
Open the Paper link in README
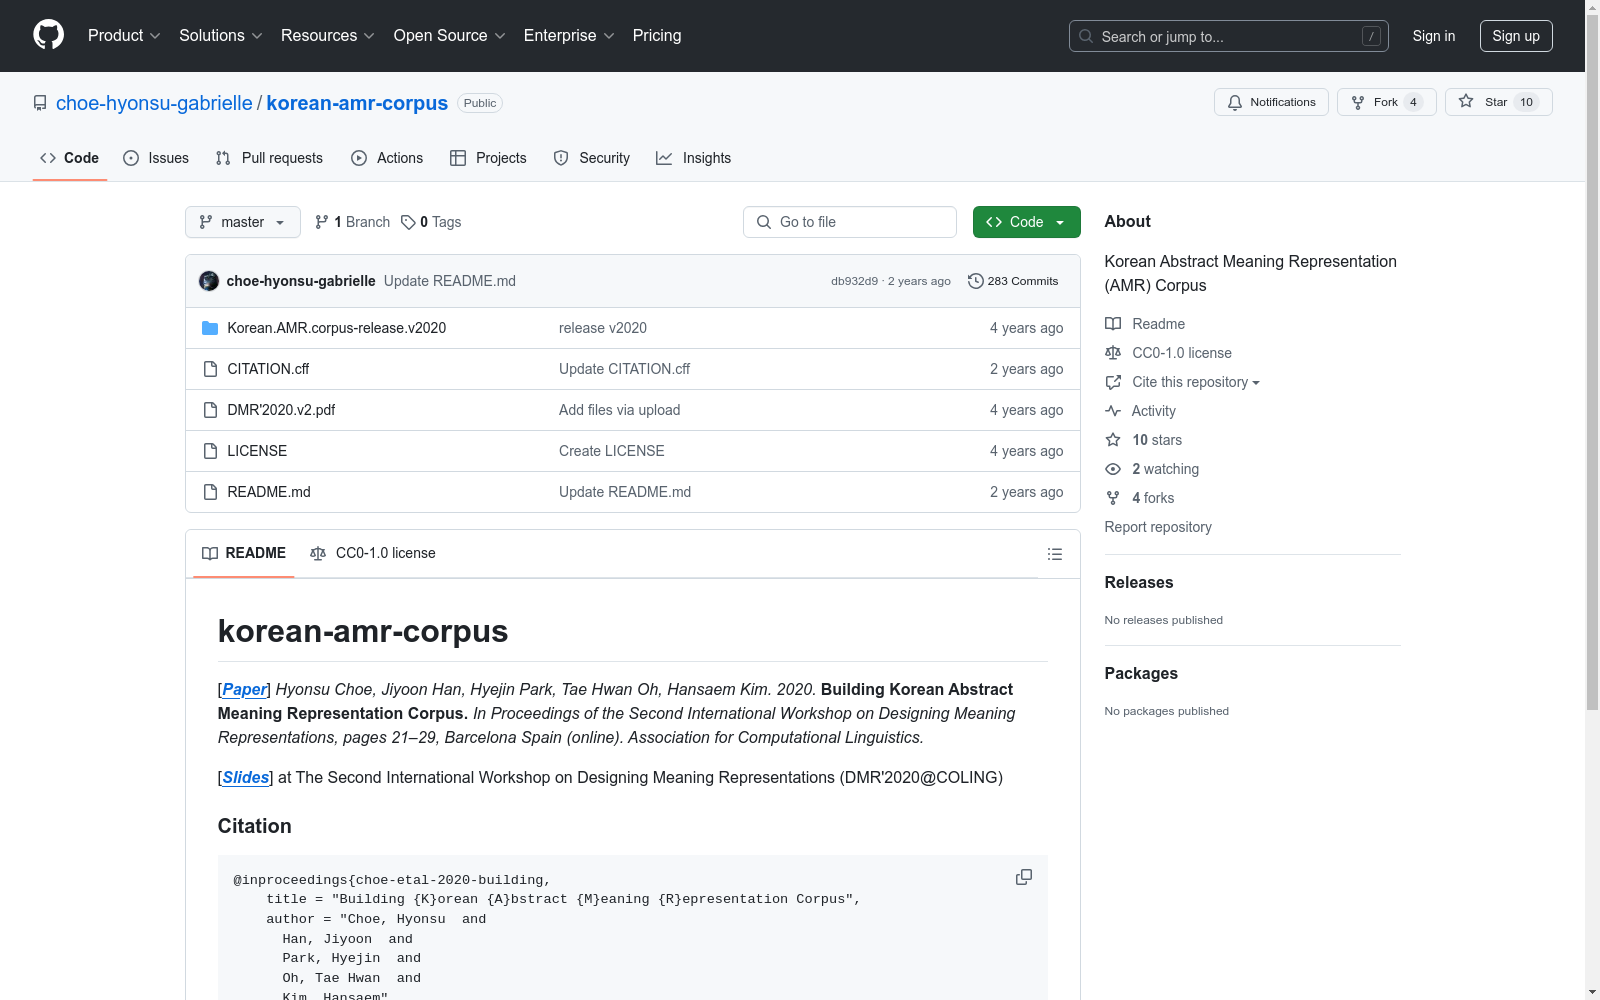click(244, 689)
